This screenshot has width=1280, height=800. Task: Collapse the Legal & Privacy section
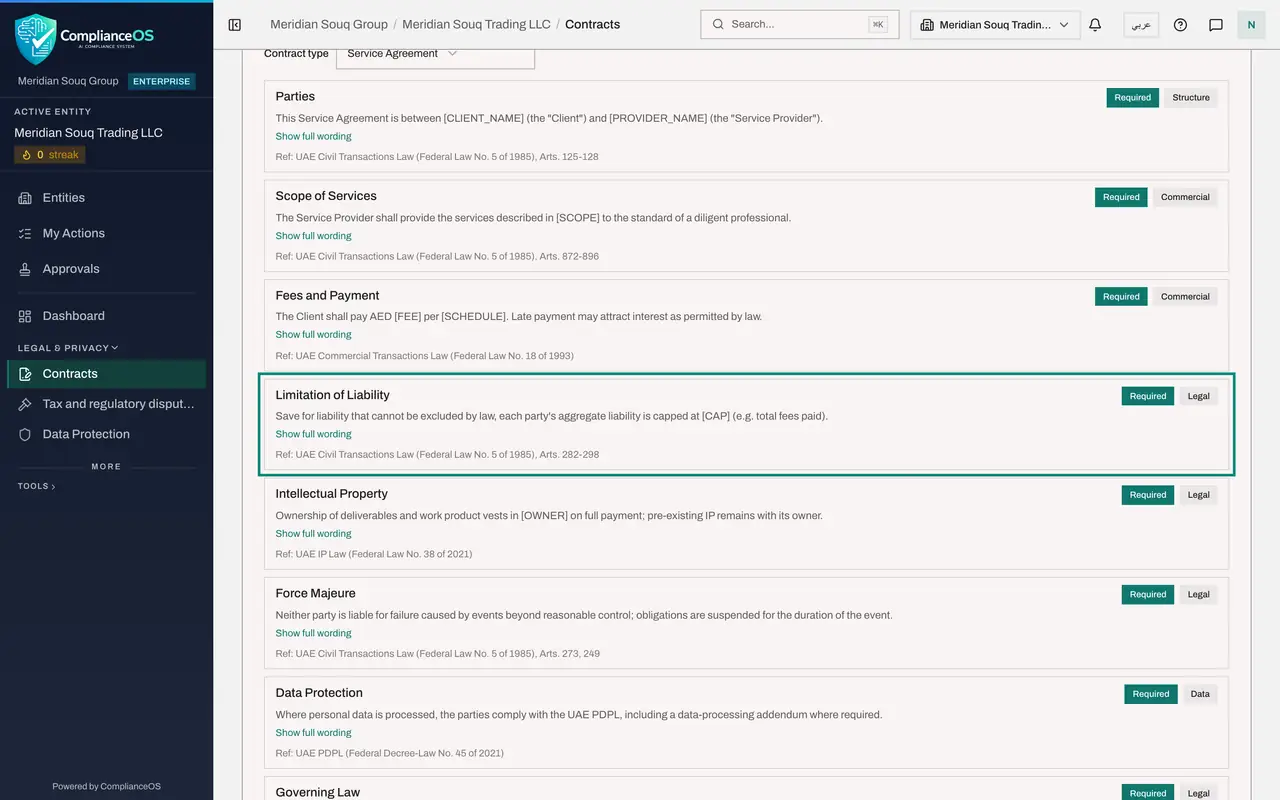68,348
